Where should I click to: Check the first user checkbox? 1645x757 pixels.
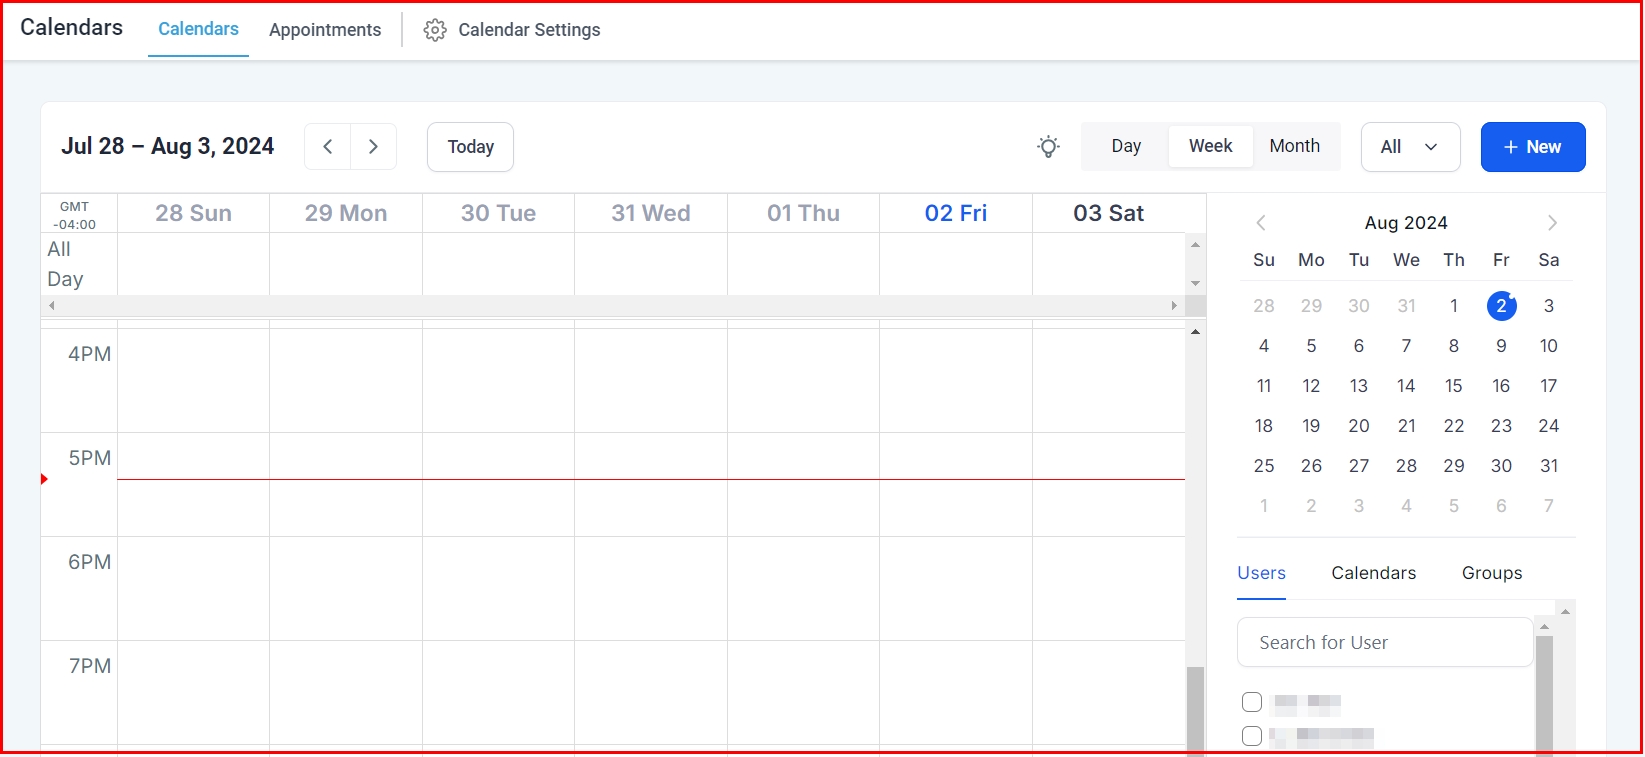pyautogui.click(x=1252, y=702)
